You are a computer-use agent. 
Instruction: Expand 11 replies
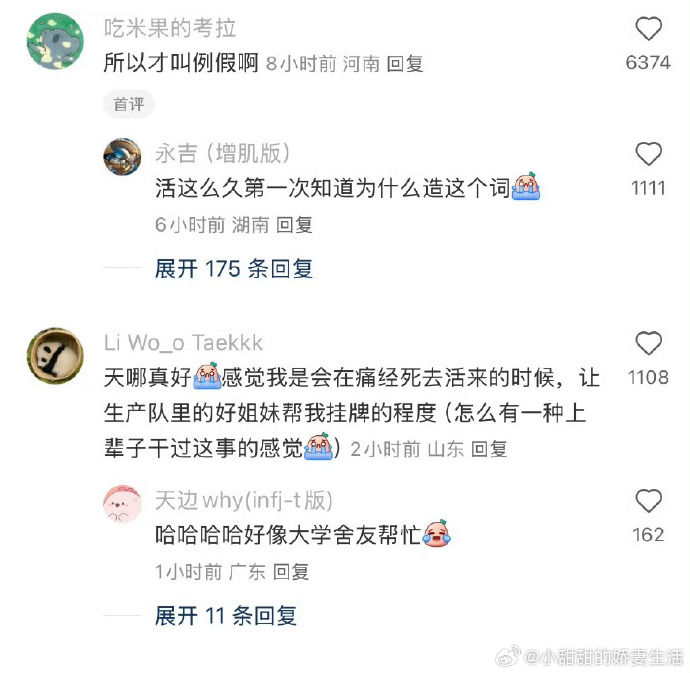point(226,615)
